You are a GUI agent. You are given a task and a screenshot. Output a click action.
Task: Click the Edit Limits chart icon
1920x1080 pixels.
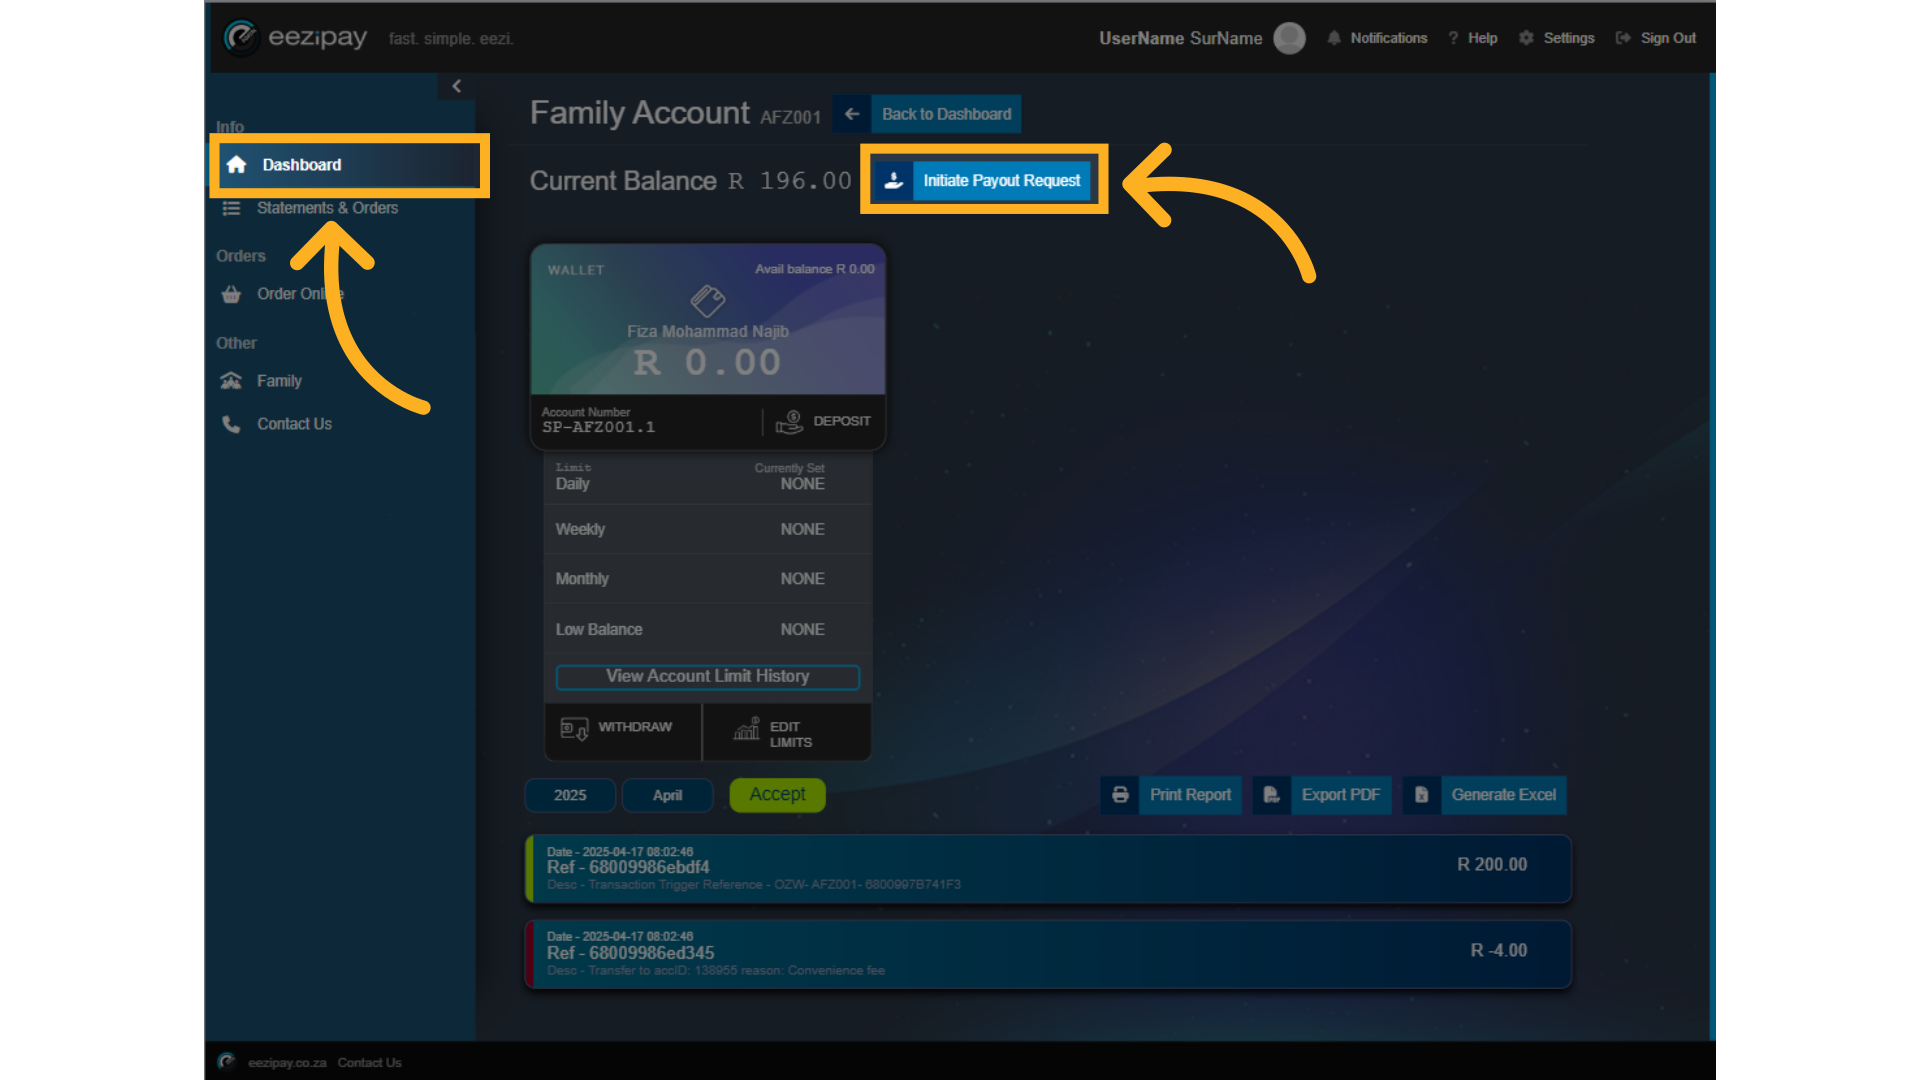click(747, 729)
